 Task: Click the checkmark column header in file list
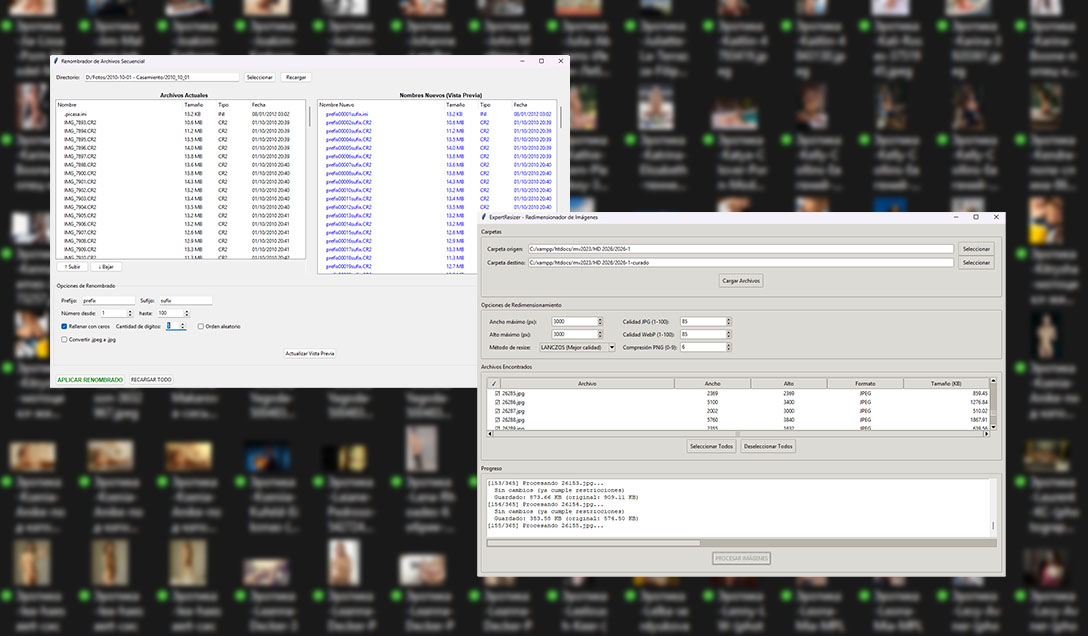pos(493,383)
